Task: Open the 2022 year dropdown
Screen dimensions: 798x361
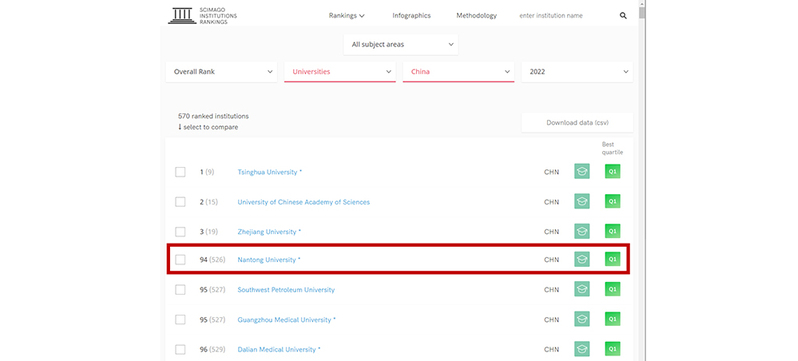Action: point(577,72)
